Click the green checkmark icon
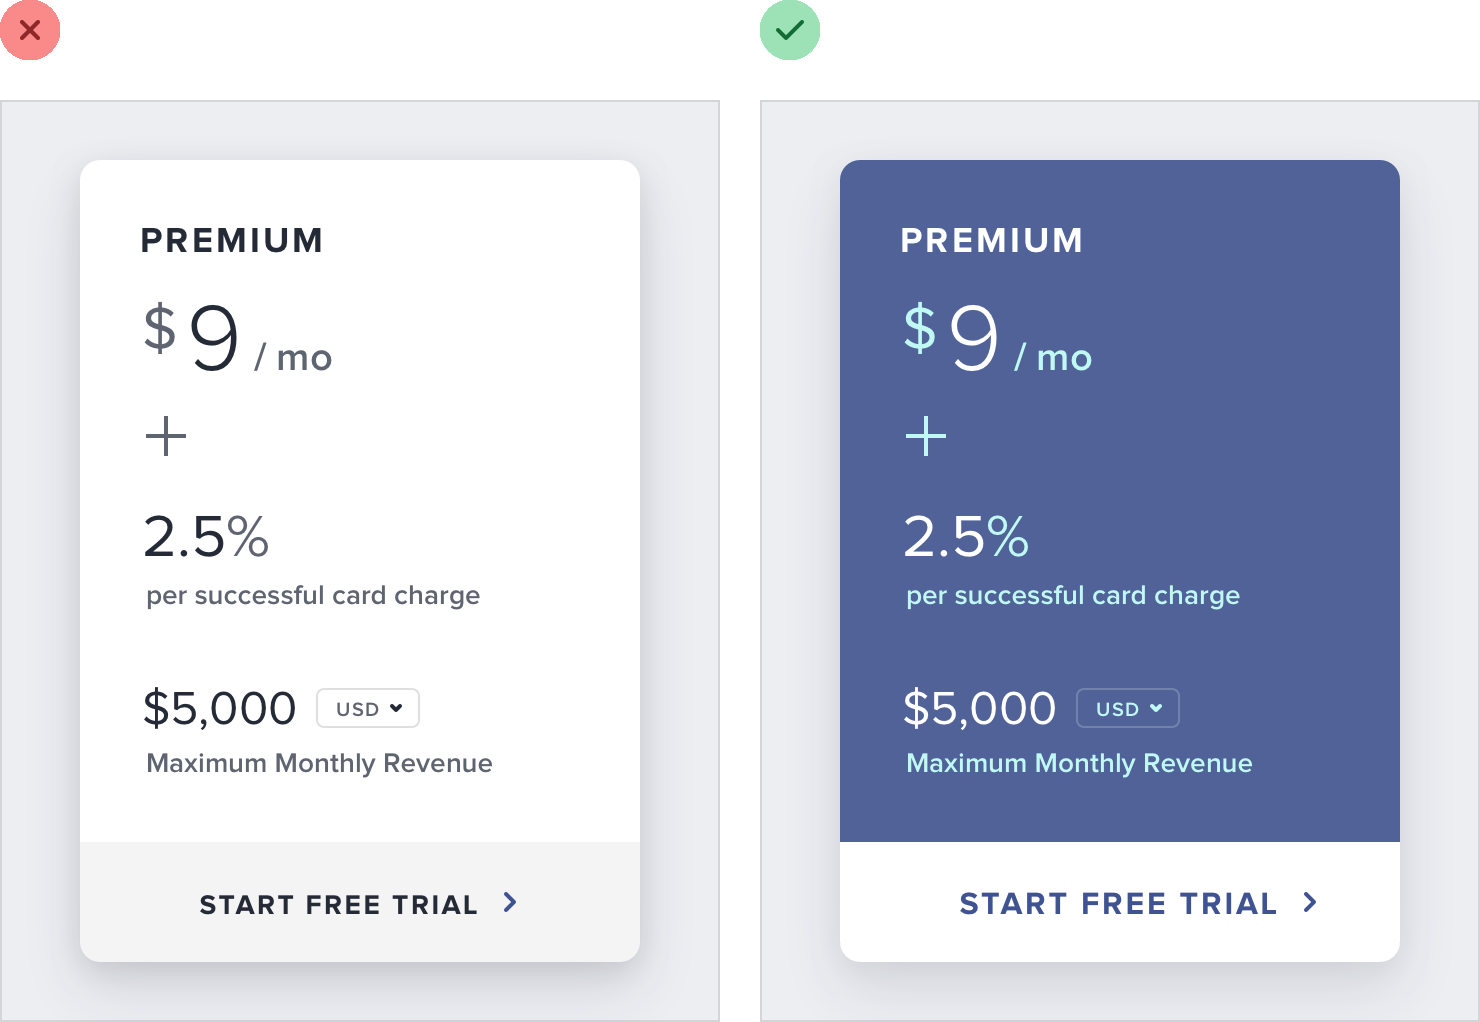The image size is (1480, 1022). pos(790,30)
